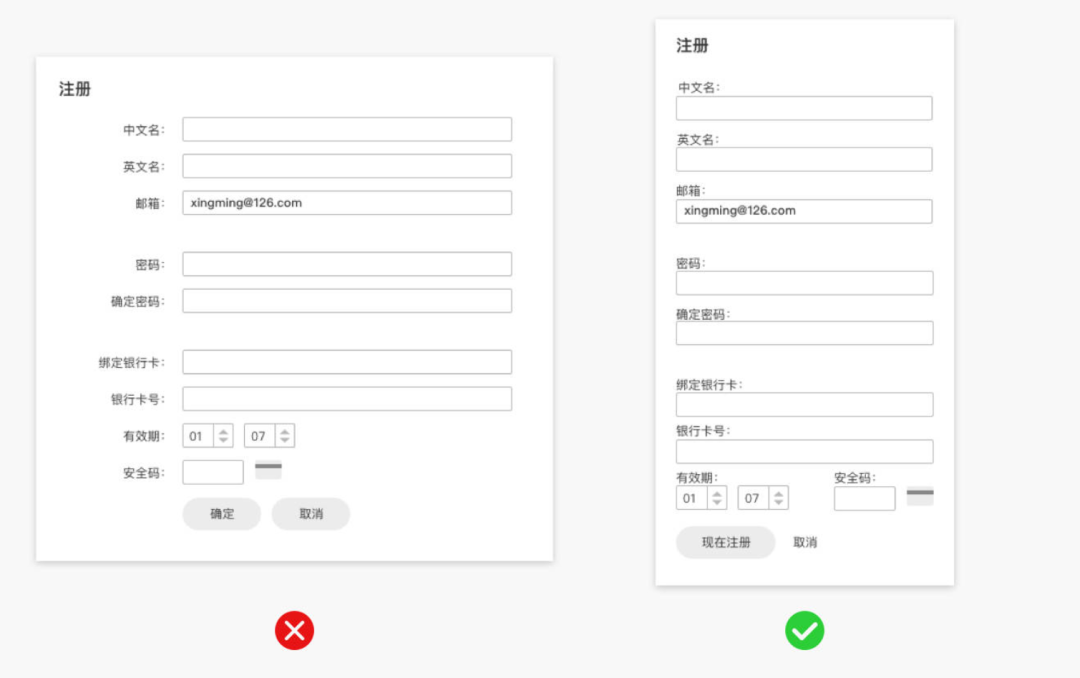Click the green checkmark correct-example icon
The width and height of the screenshot is (1080, 678).
pyautogui.click(x=804, y=631)
